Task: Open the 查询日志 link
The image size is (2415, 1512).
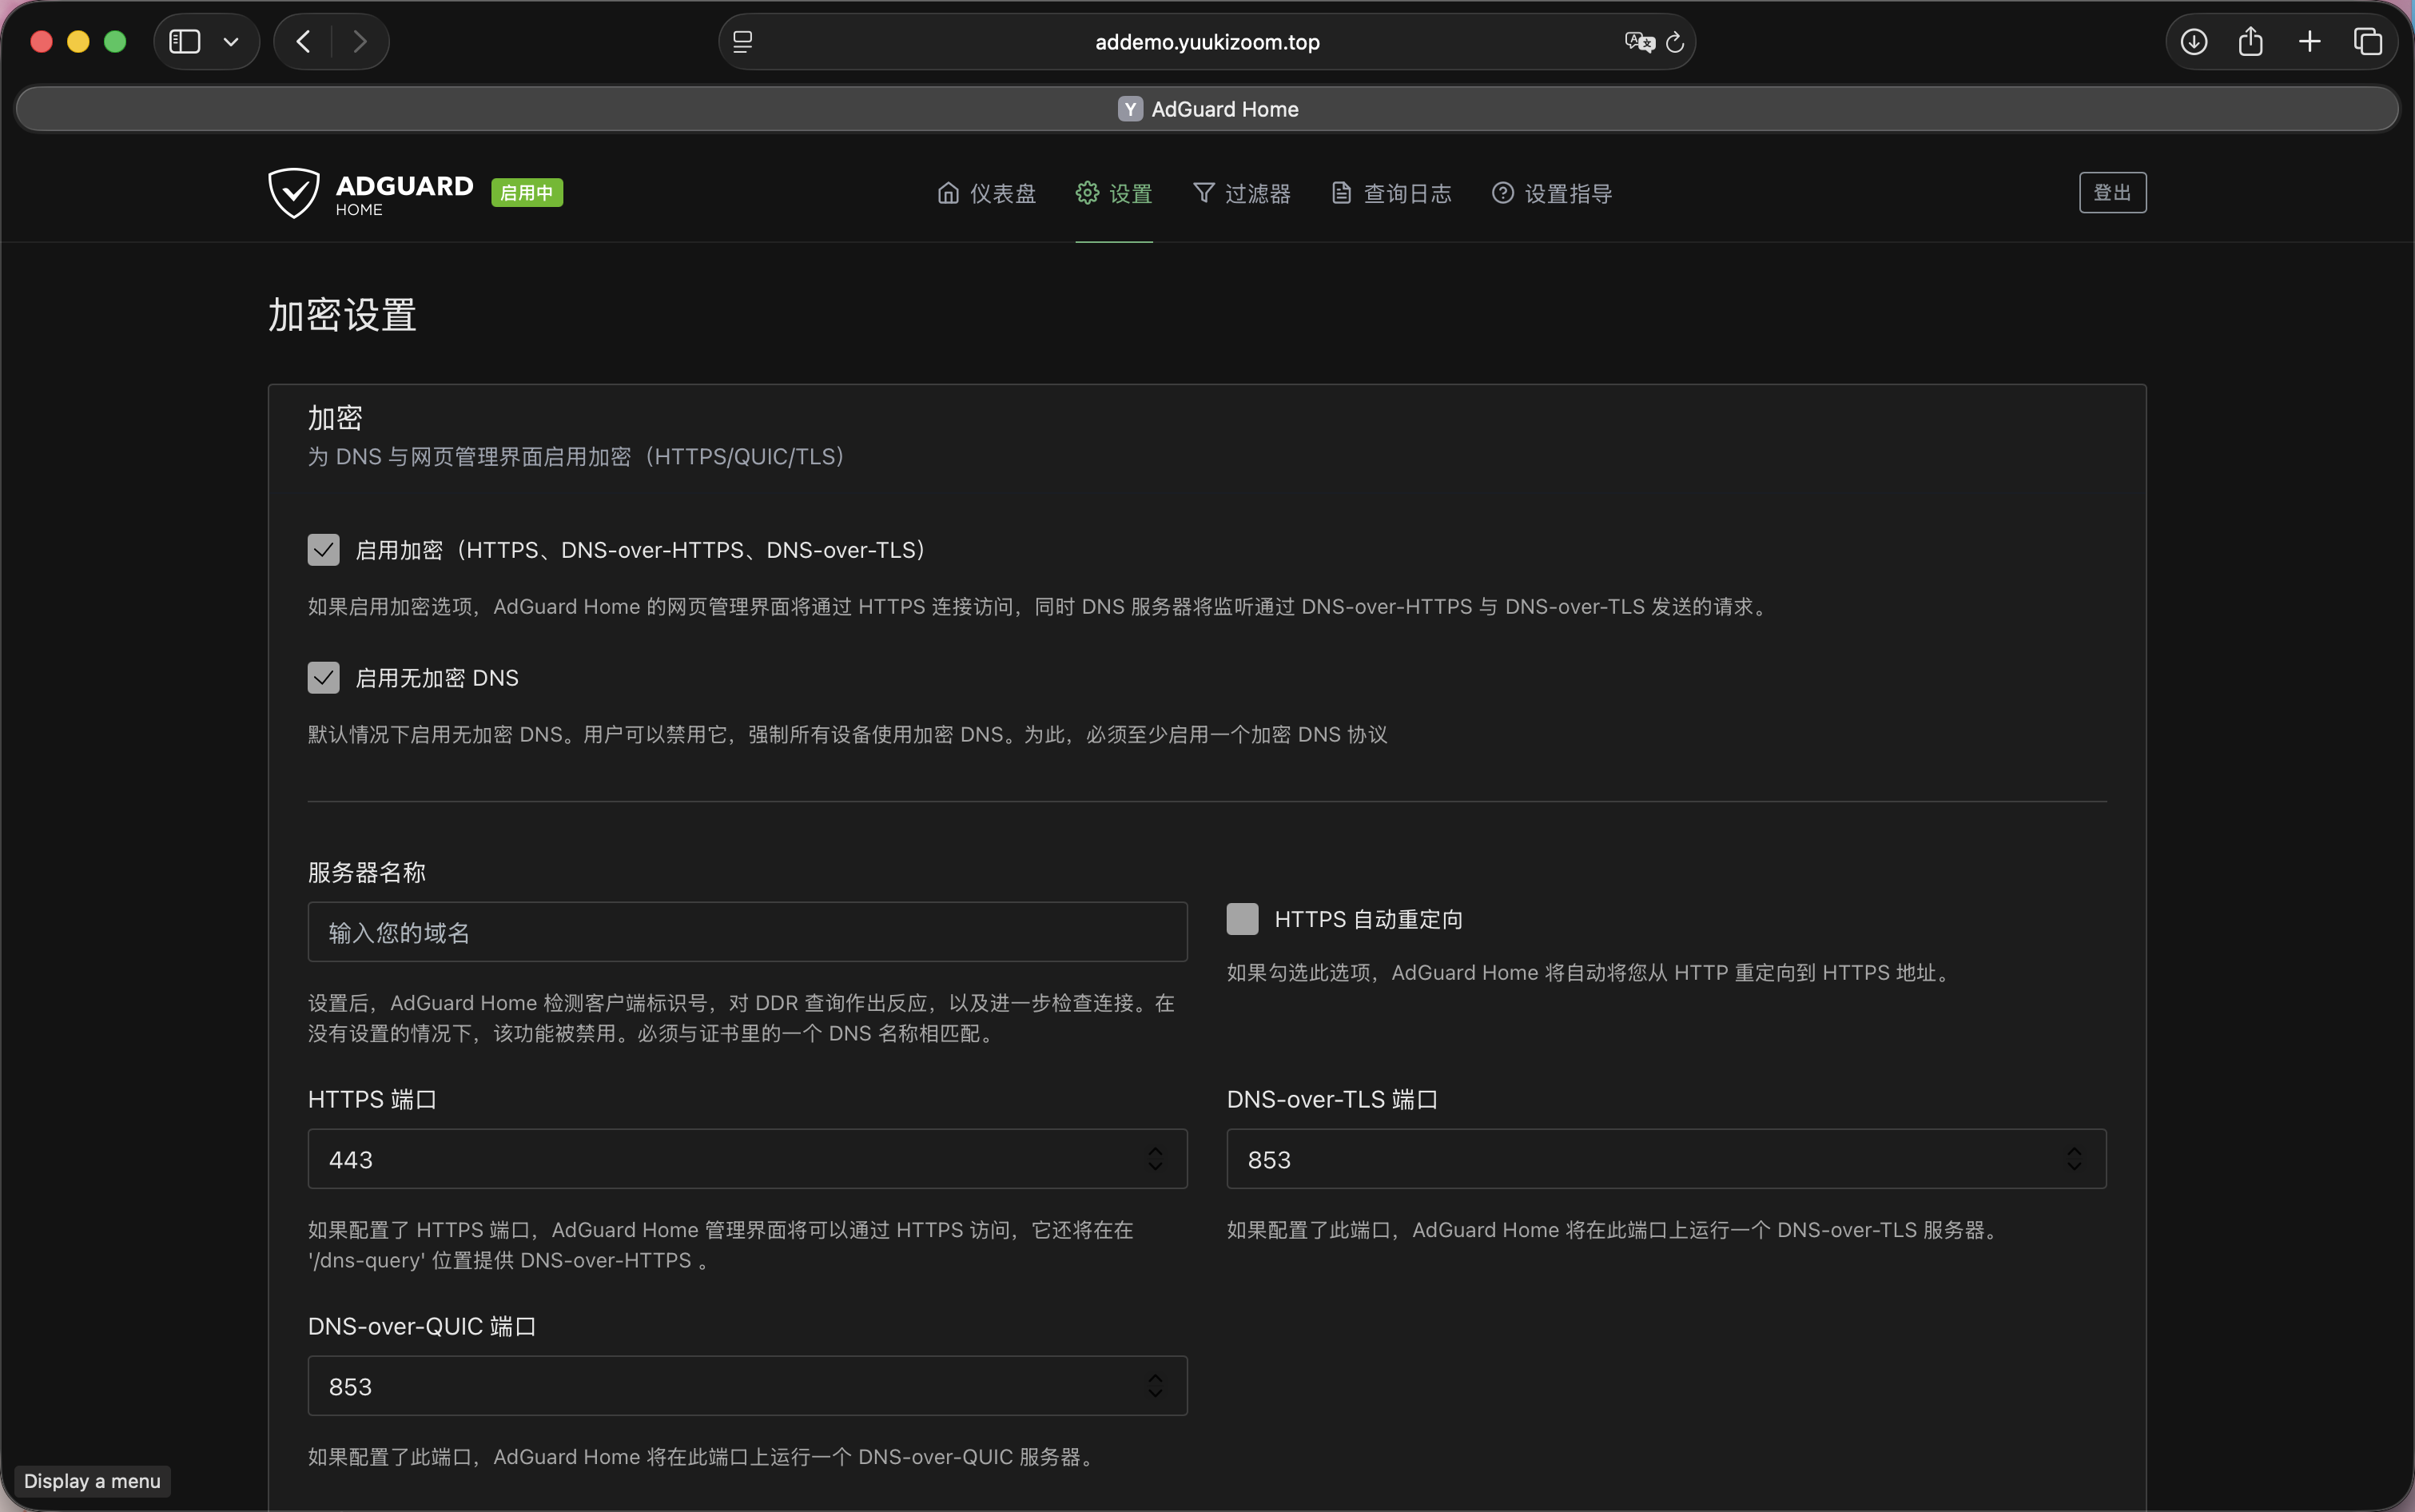Action: click(1391, 193)
